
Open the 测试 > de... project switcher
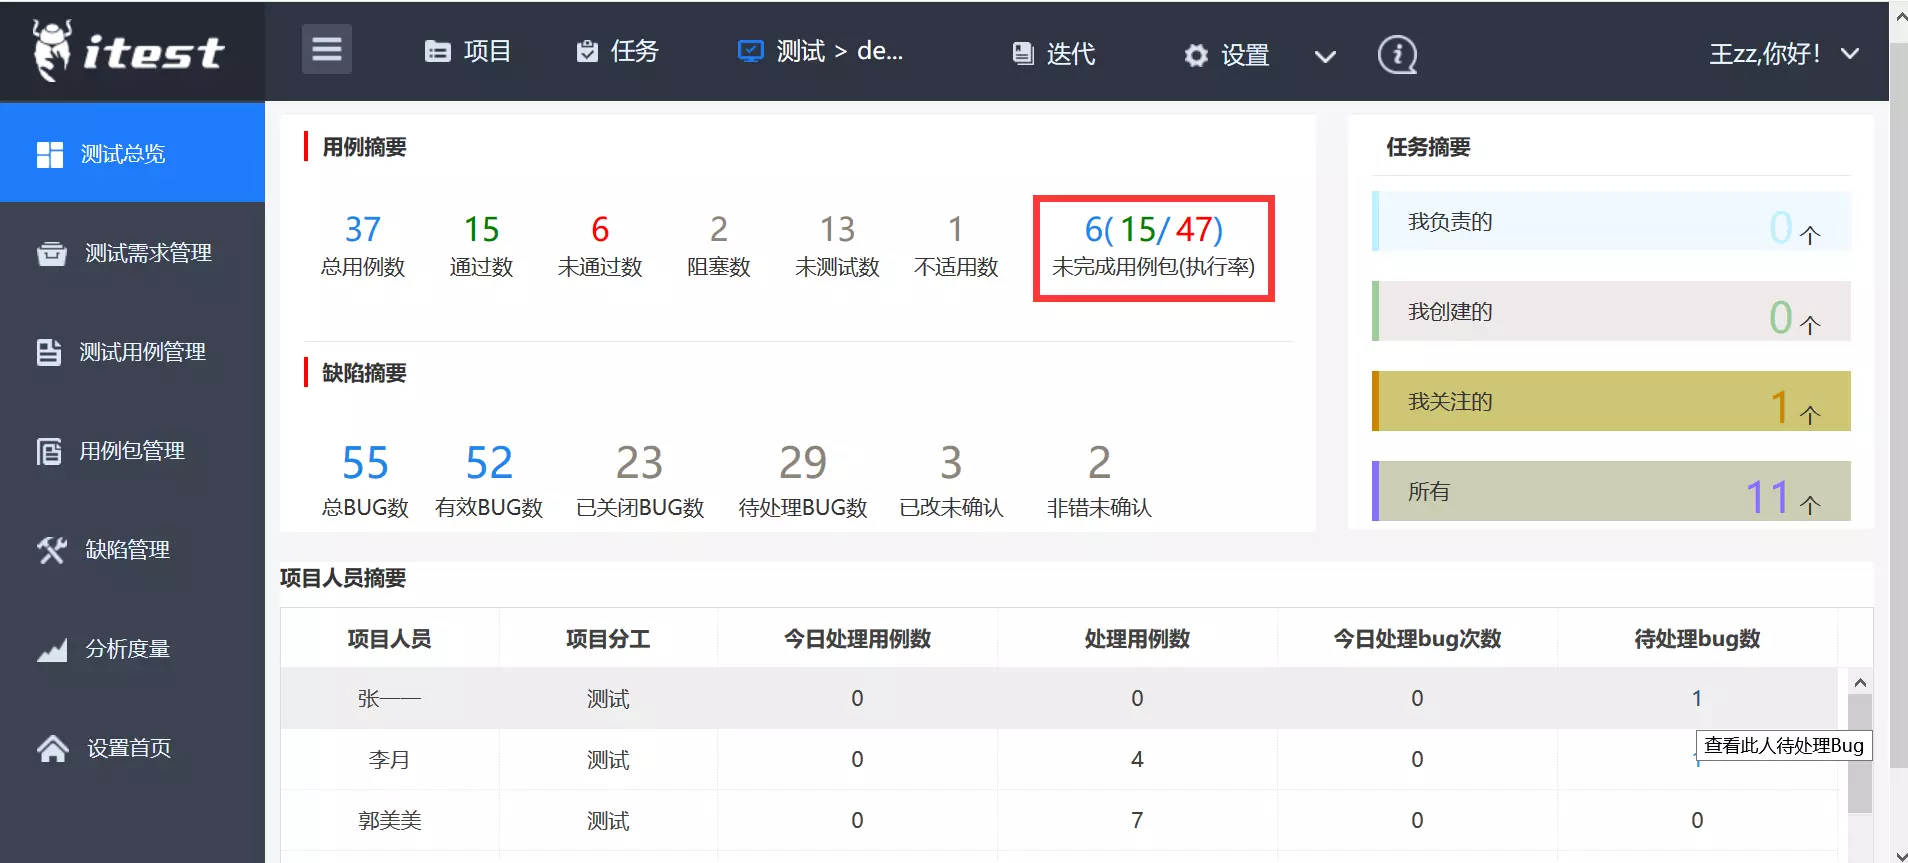click(820, 51)
